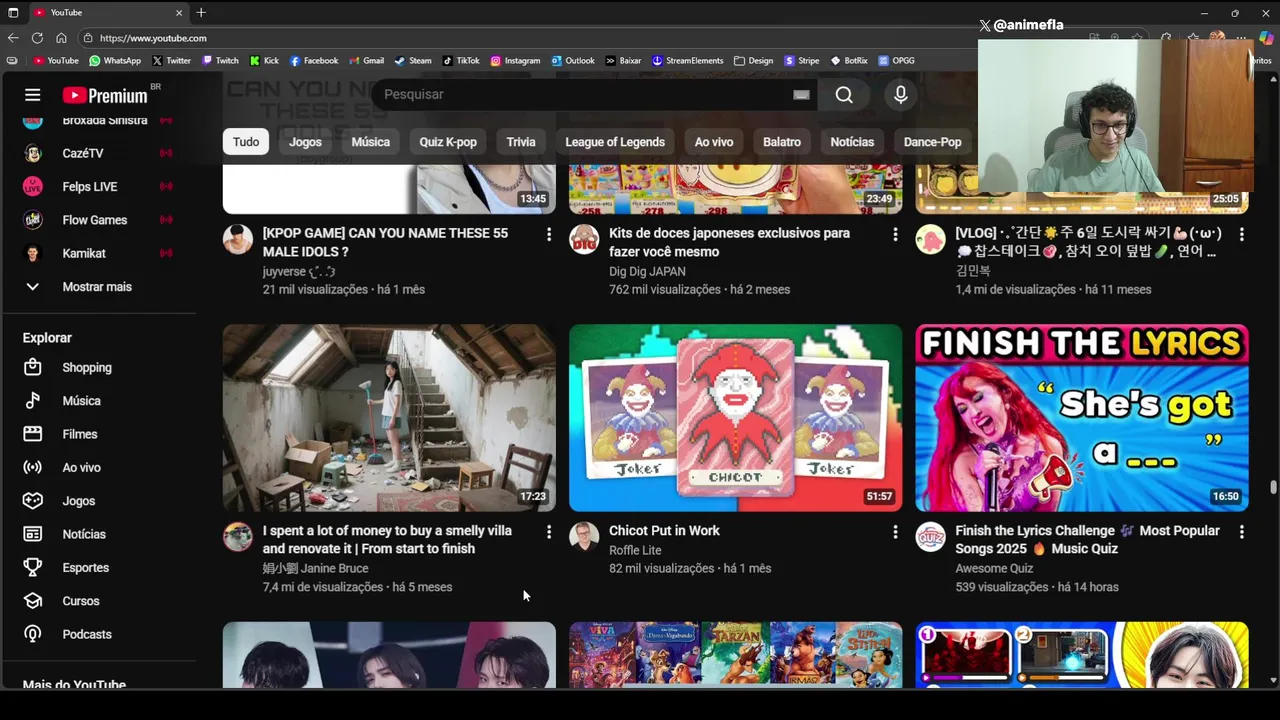Start voice search with the microphone
1280x720 pixels.
coord(900,94)
